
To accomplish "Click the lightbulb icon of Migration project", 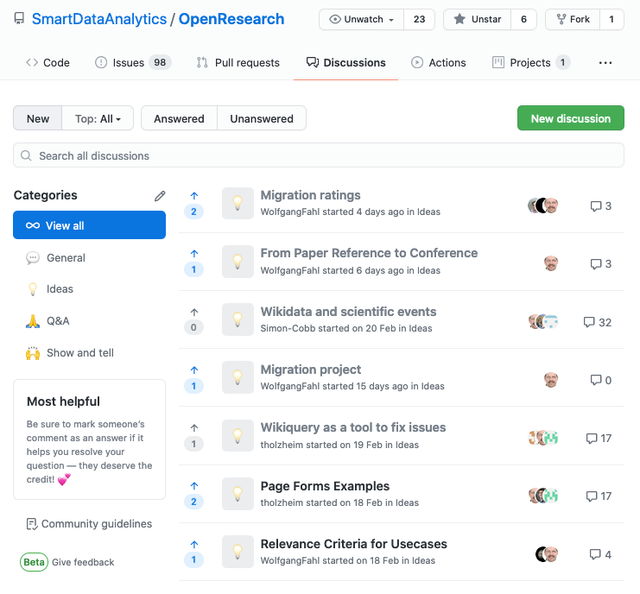I will (238, 377).
